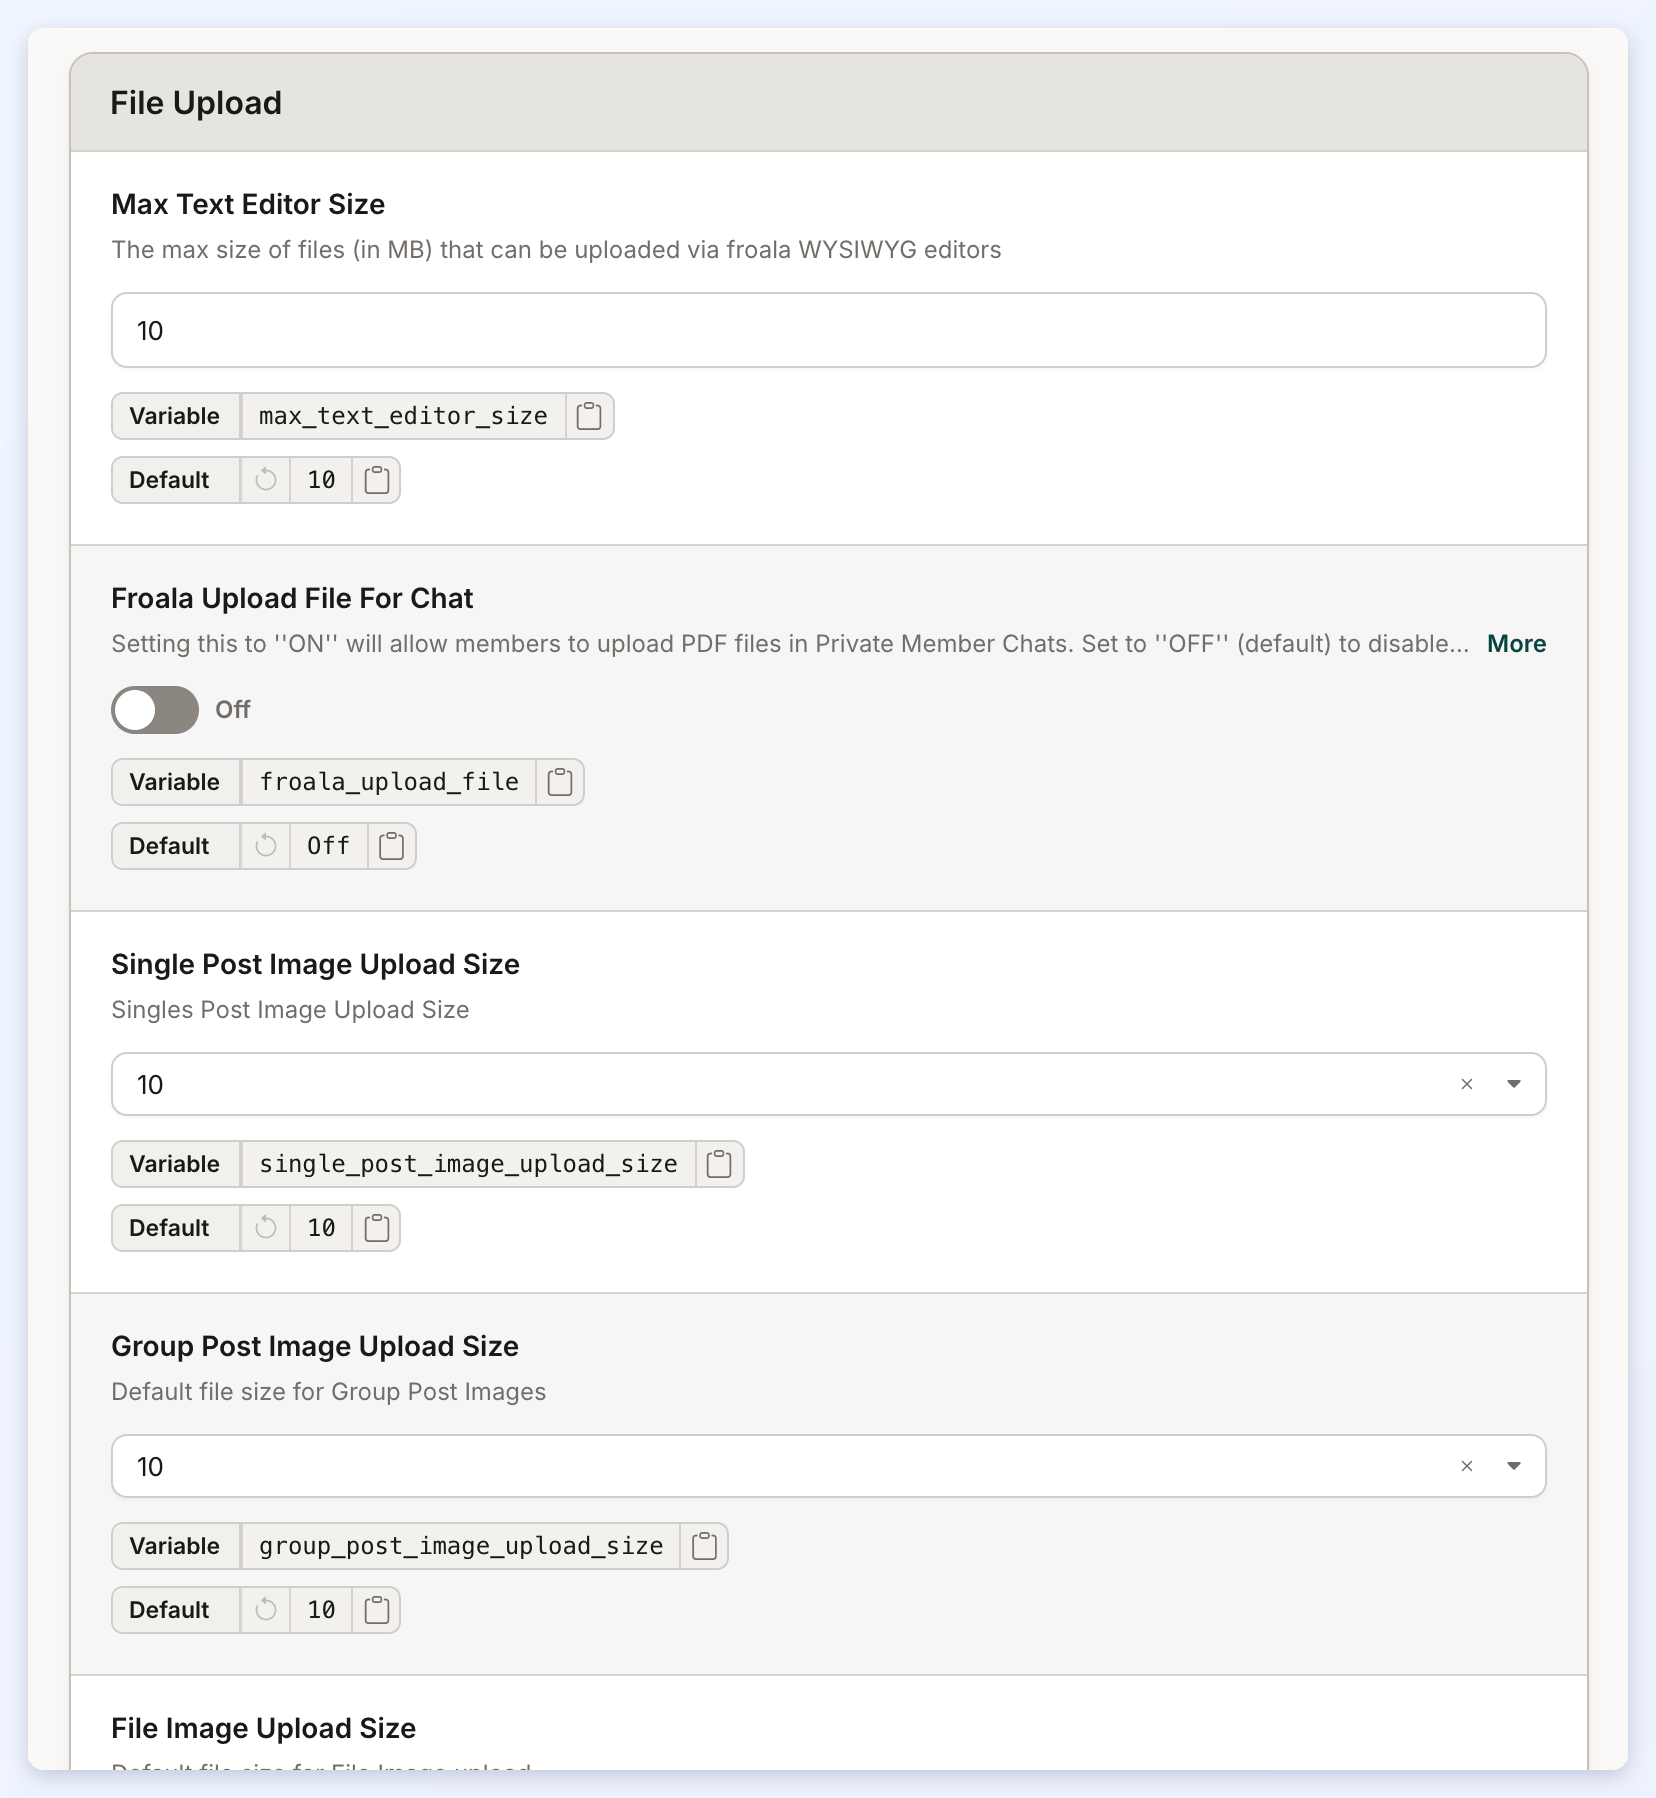Copy the group_post_image_upload_size variable name

click(704, 1546)
